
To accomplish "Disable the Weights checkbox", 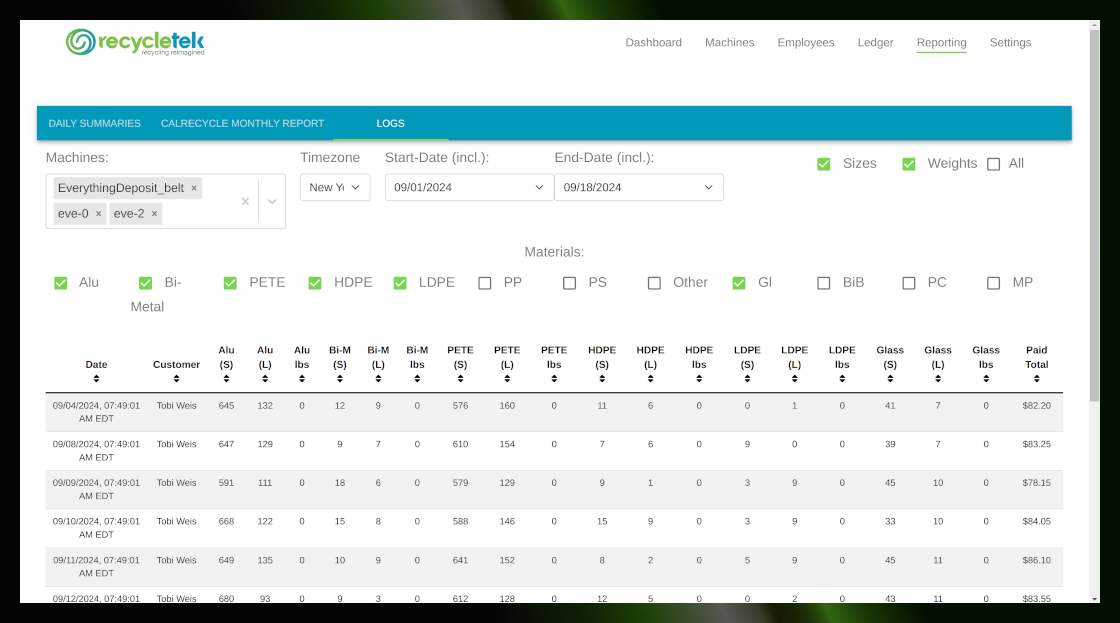I will (909, 164).
